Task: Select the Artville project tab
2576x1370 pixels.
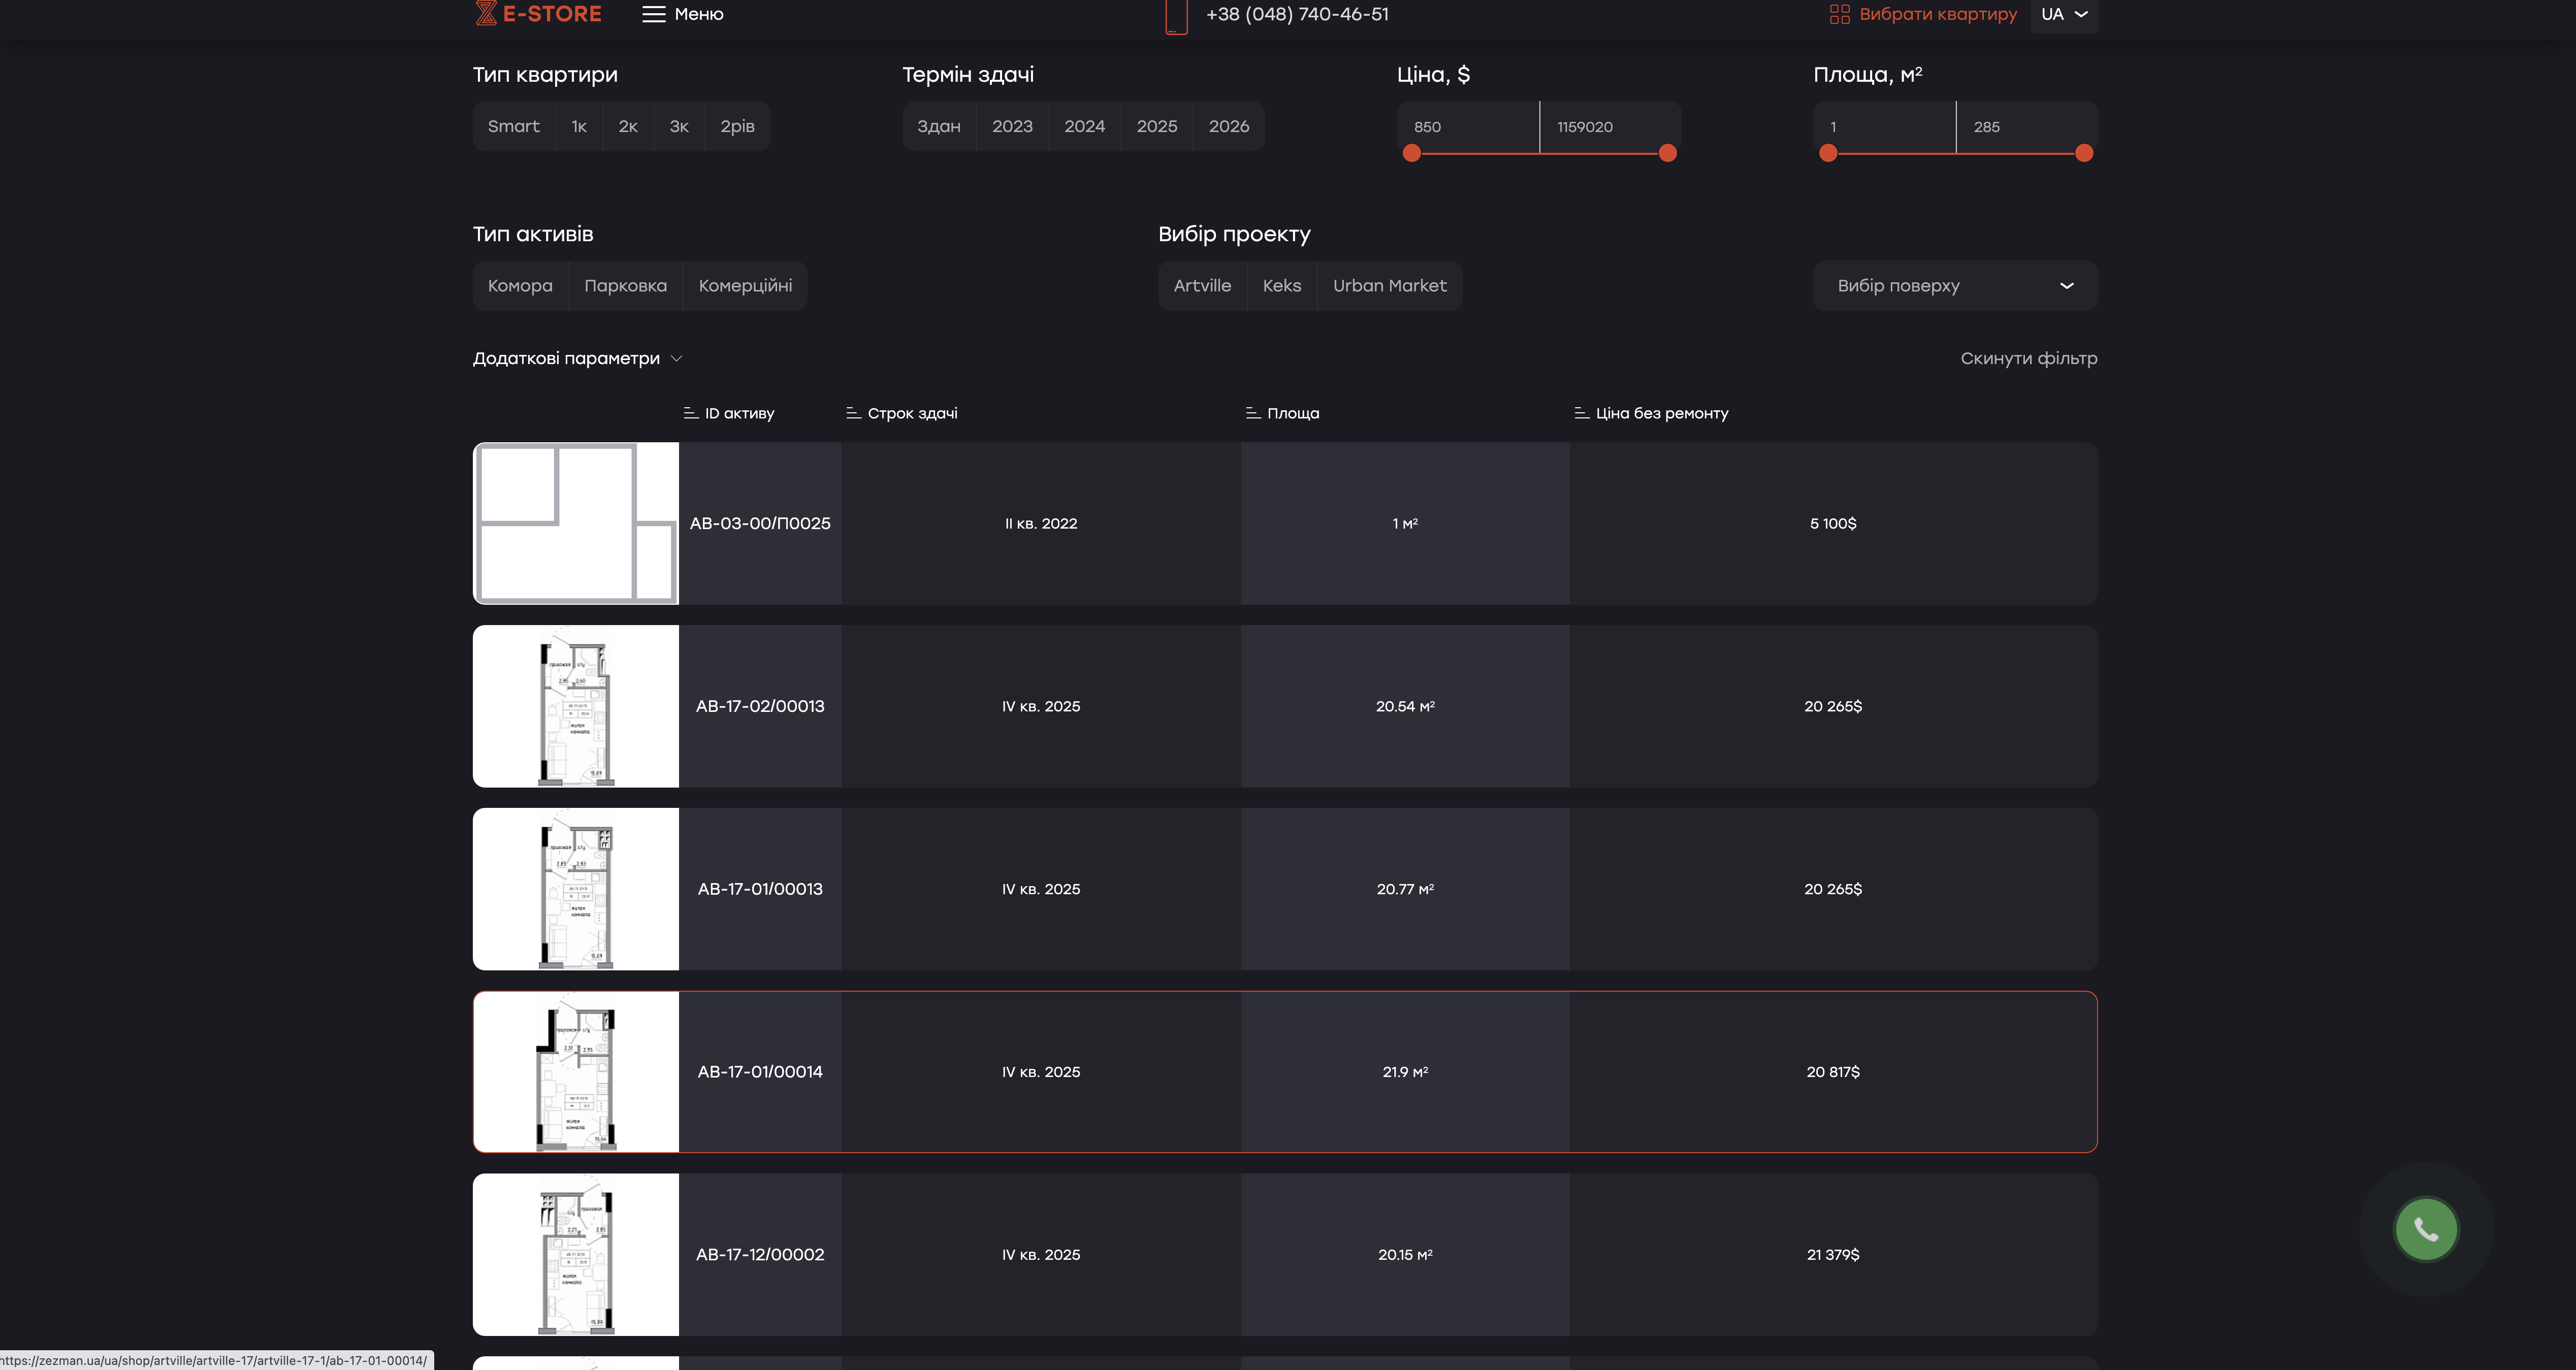Action: [x=1202, y=286]
